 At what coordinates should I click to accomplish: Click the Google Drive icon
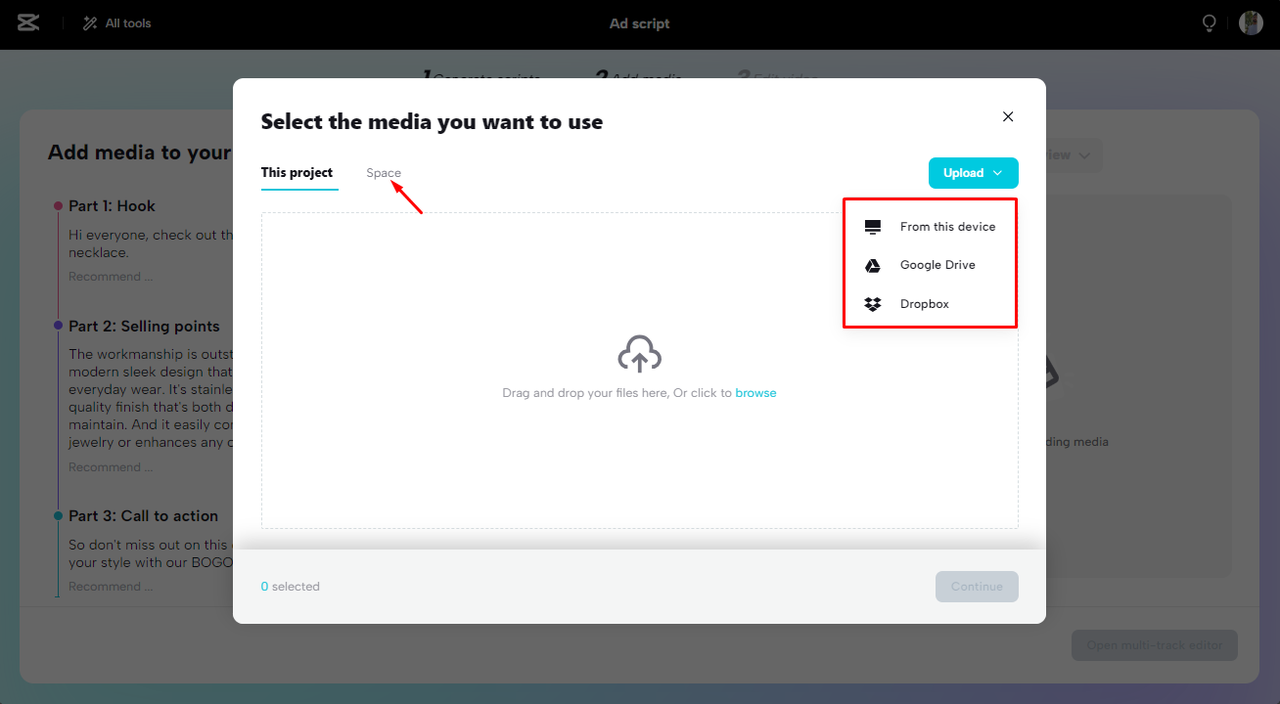[x=873, y=265]
